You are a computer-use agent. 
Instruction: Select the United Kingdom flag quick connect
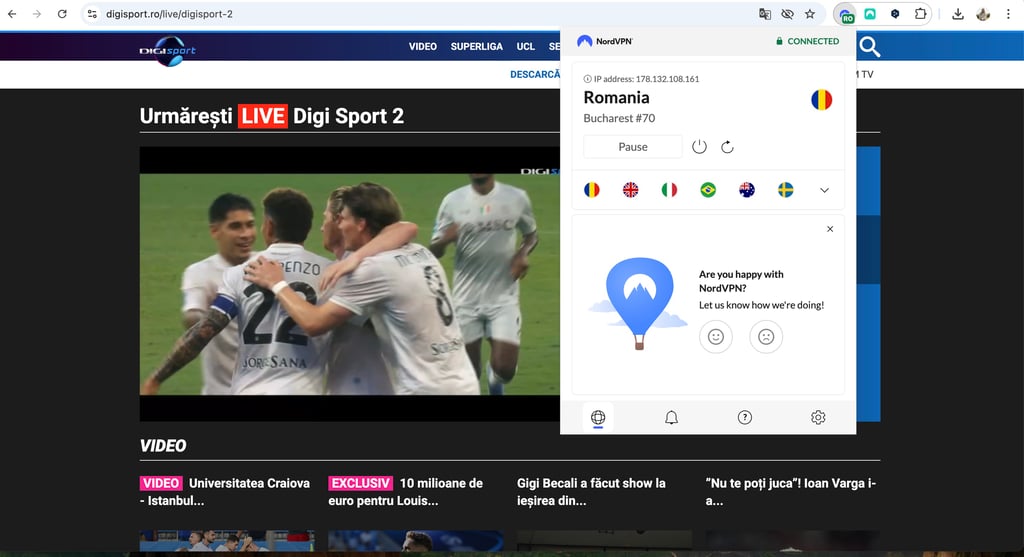[630, 190]
